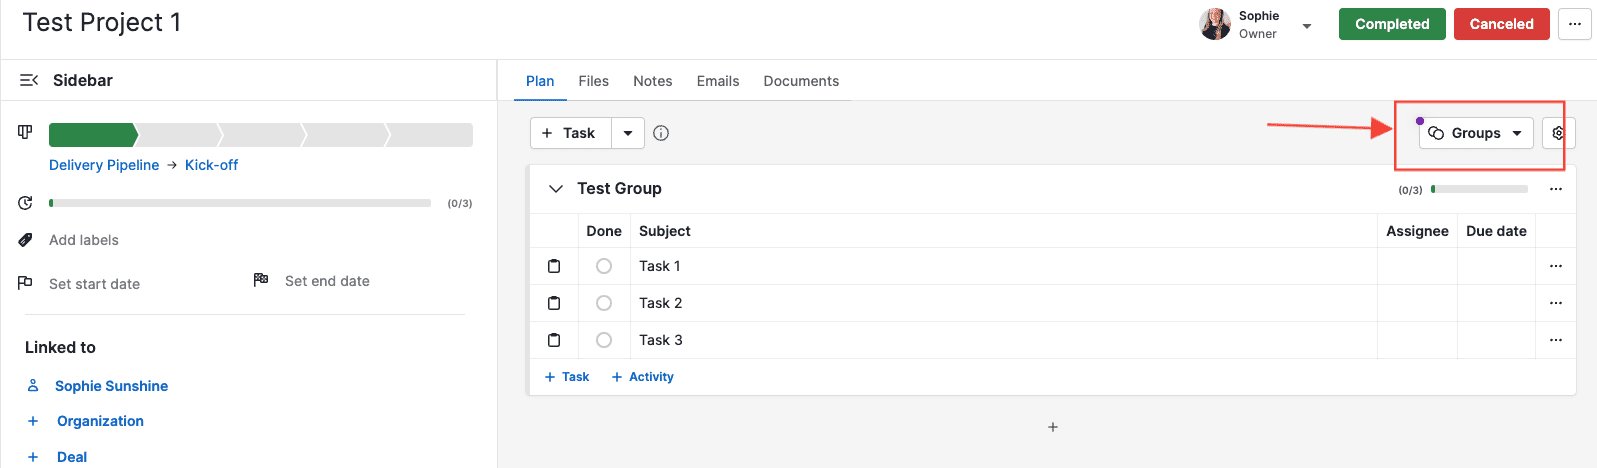Open the more options menu for Task 2

pos(1555,303)
